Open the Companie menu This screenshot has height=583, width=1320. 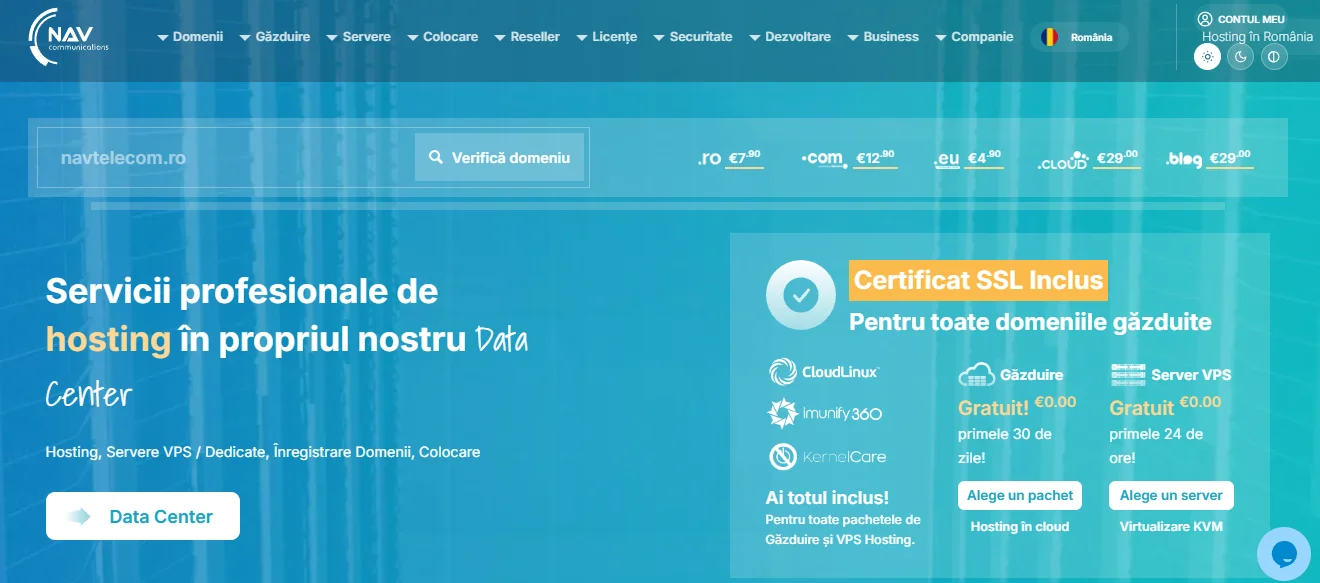coord(974,37)
